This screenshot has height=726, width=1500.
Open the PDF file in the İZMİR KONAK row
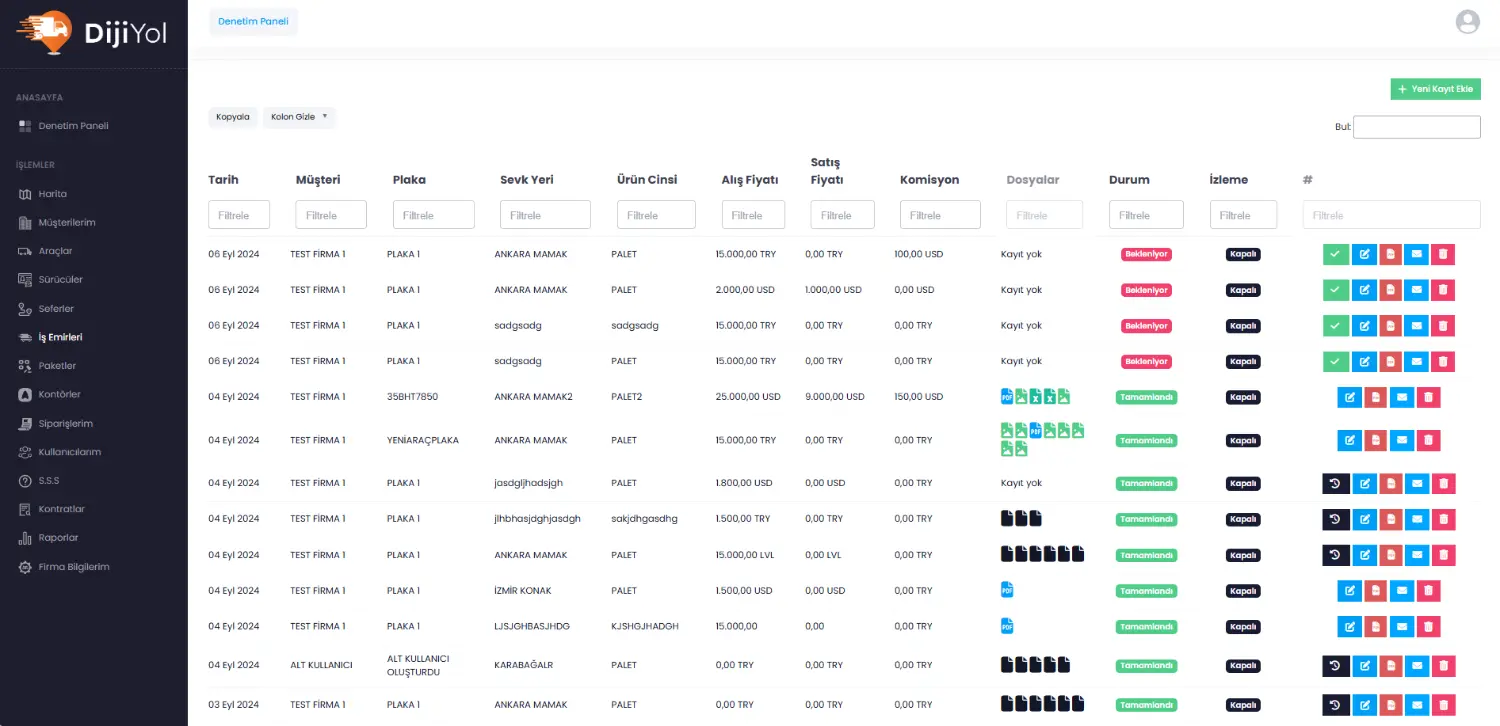click(1007, 590)
